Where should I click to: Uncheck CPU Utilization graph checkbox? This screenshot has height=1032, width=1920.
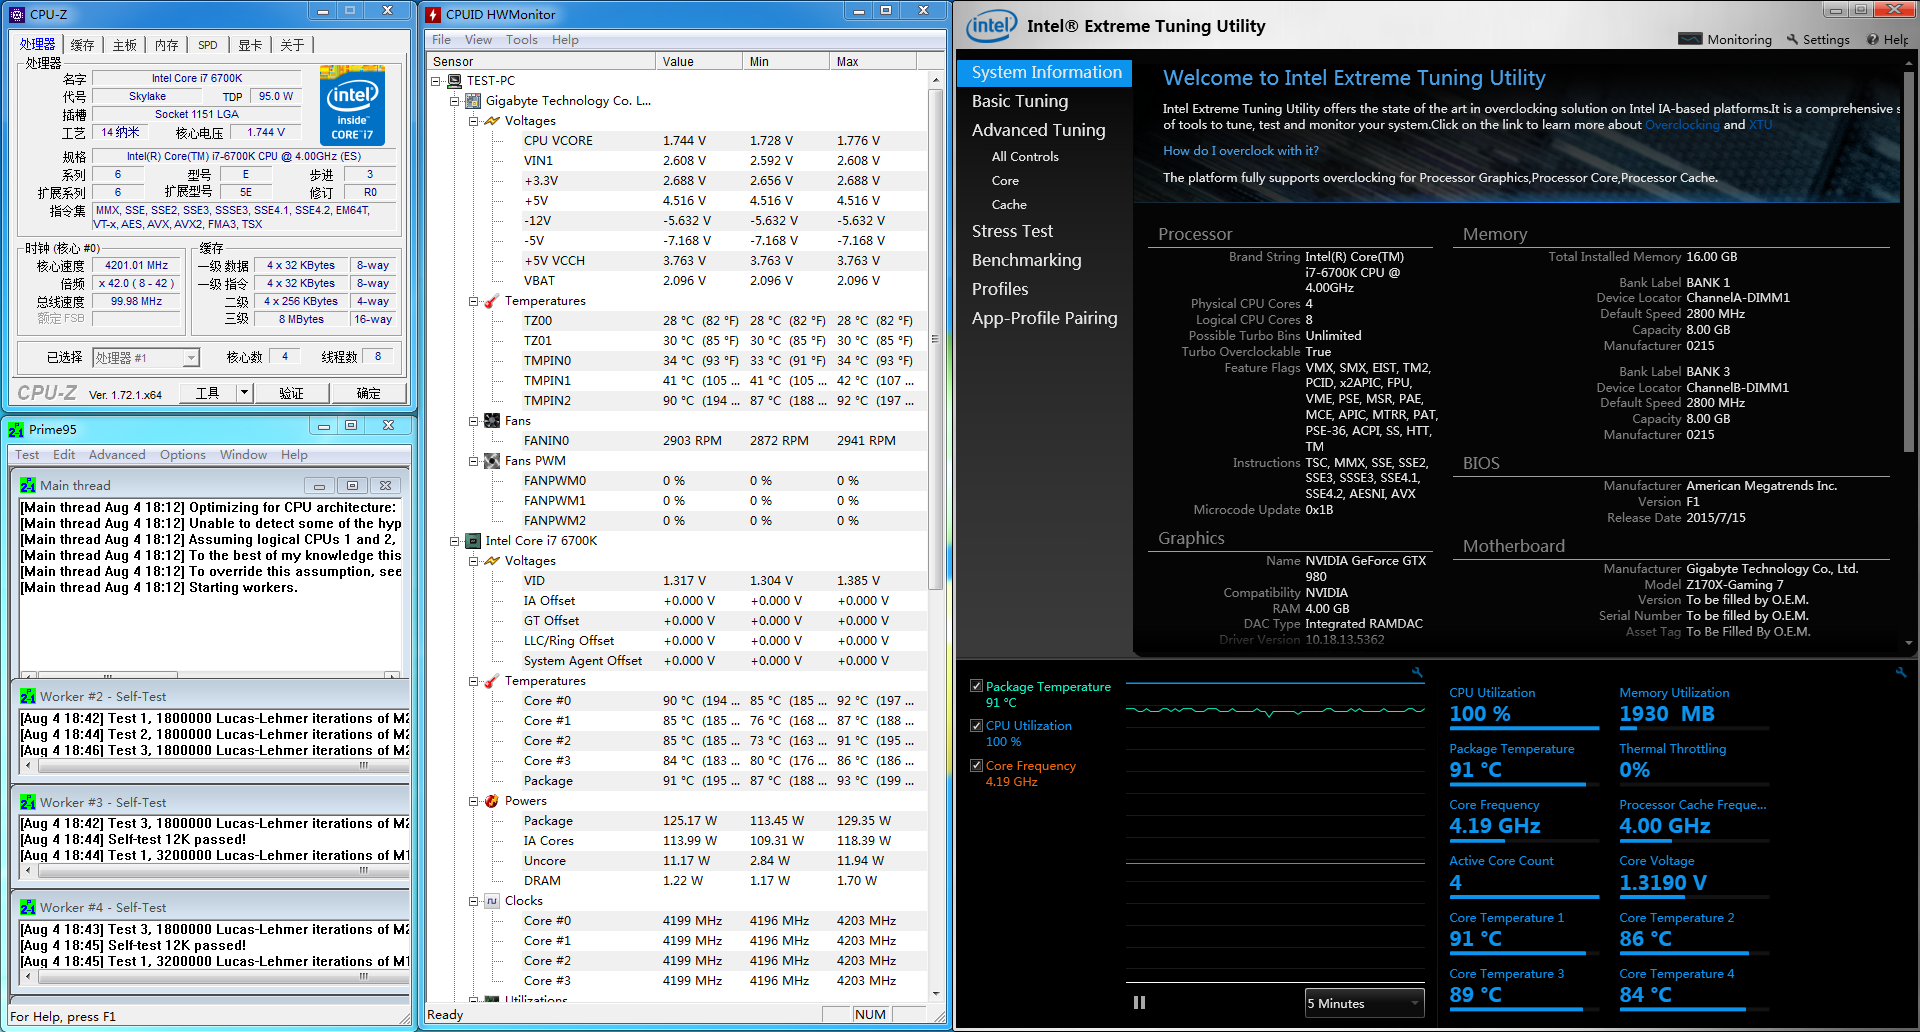[976, 725]
